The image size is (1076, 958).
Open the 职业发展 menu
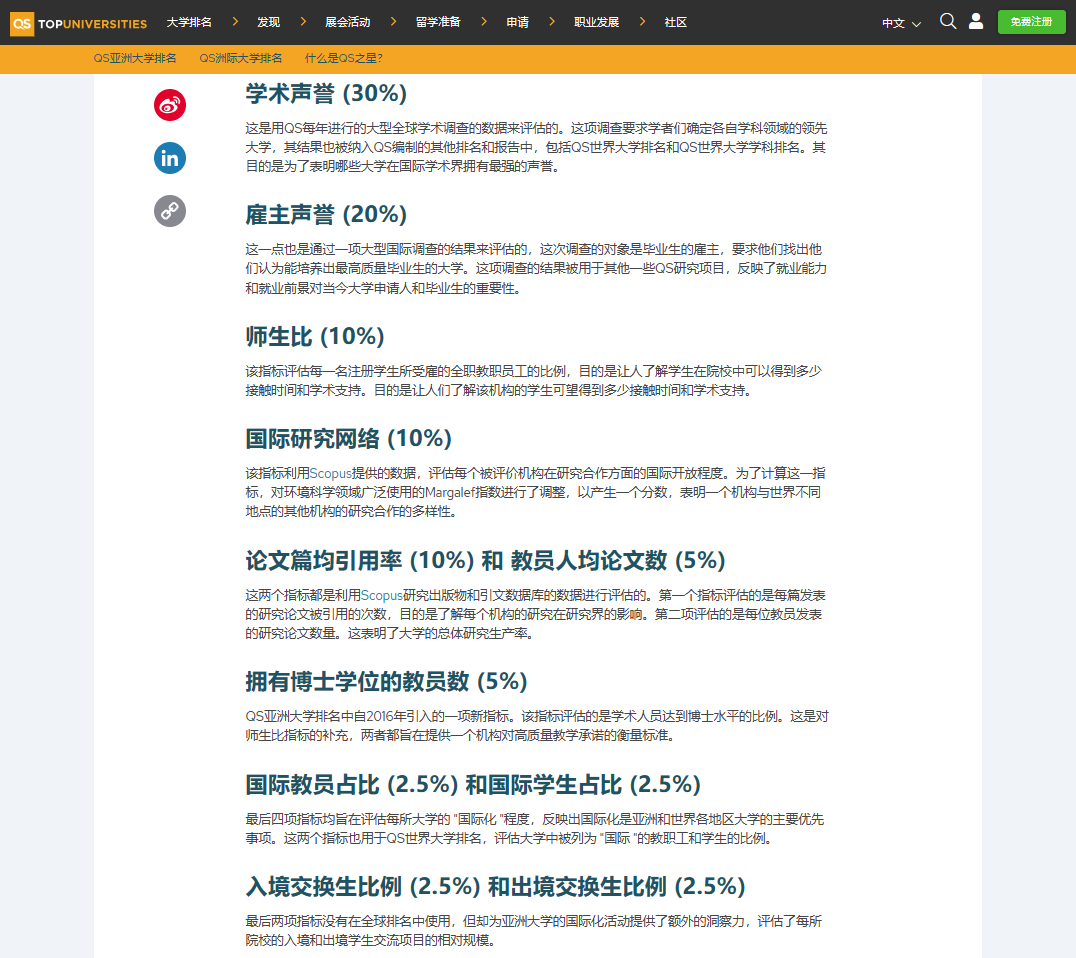596,23
